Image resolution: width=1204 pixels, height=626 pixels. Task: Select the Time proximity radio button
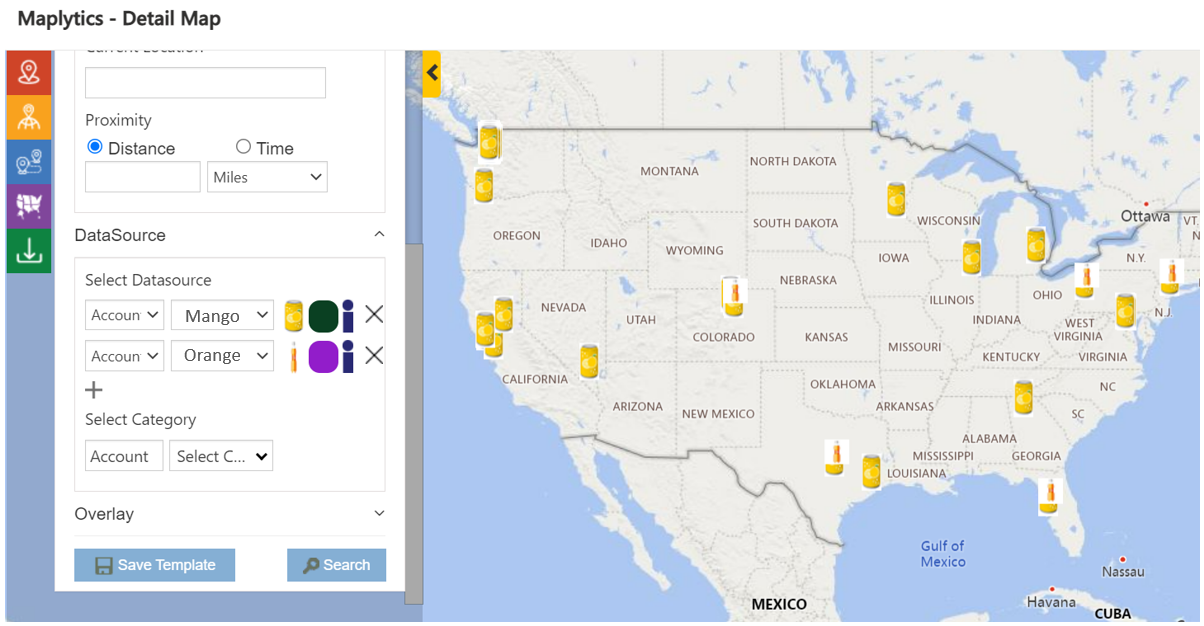pyautogui.click(x=243, y=147)
